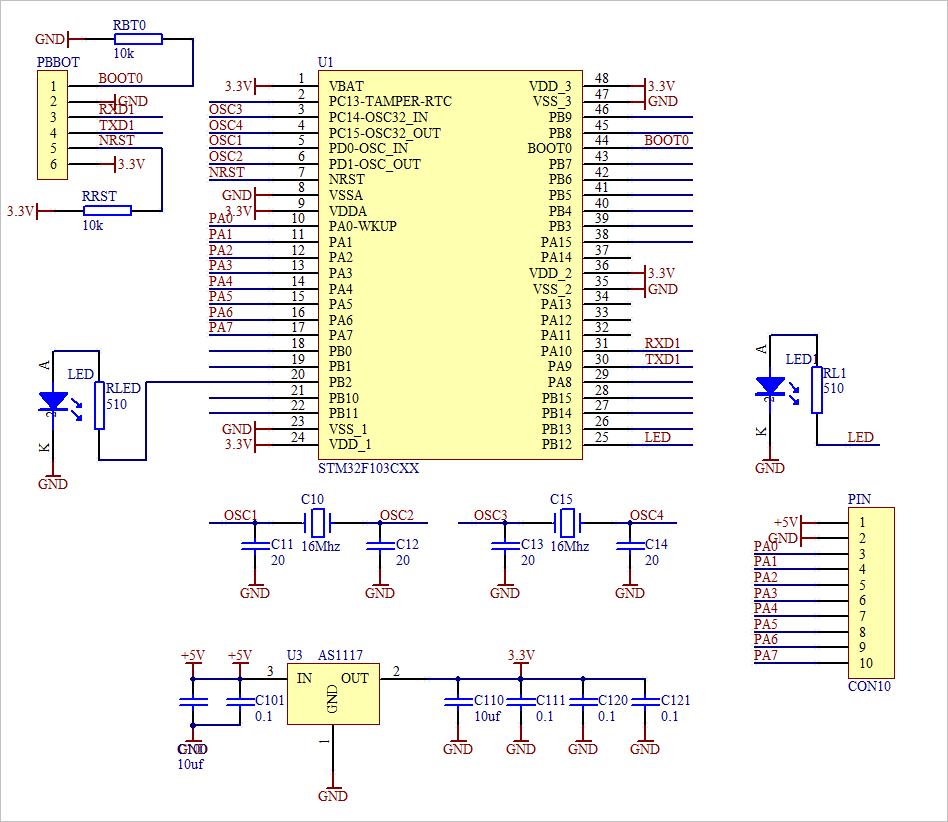This screenshot has height=822, width=948.
Task: Click the LED diode symbol near RLED
Action: [52, 398]
